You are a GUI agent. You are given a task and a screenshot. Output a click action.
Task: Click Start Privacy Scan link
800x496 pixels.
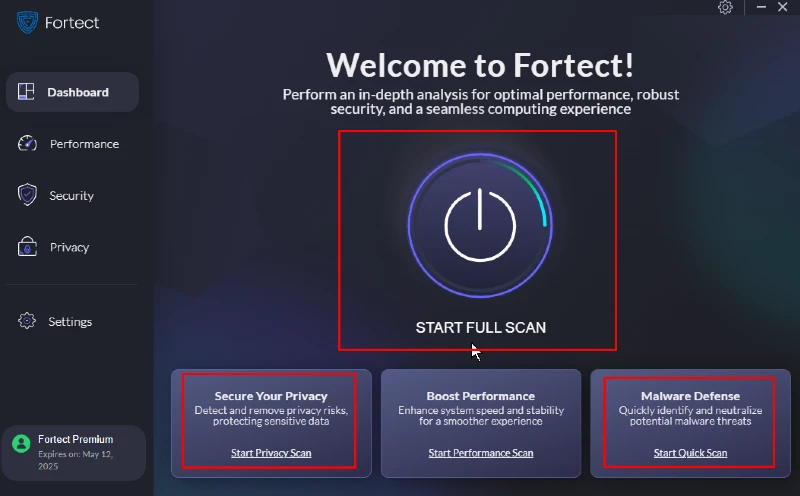(271, 453)
